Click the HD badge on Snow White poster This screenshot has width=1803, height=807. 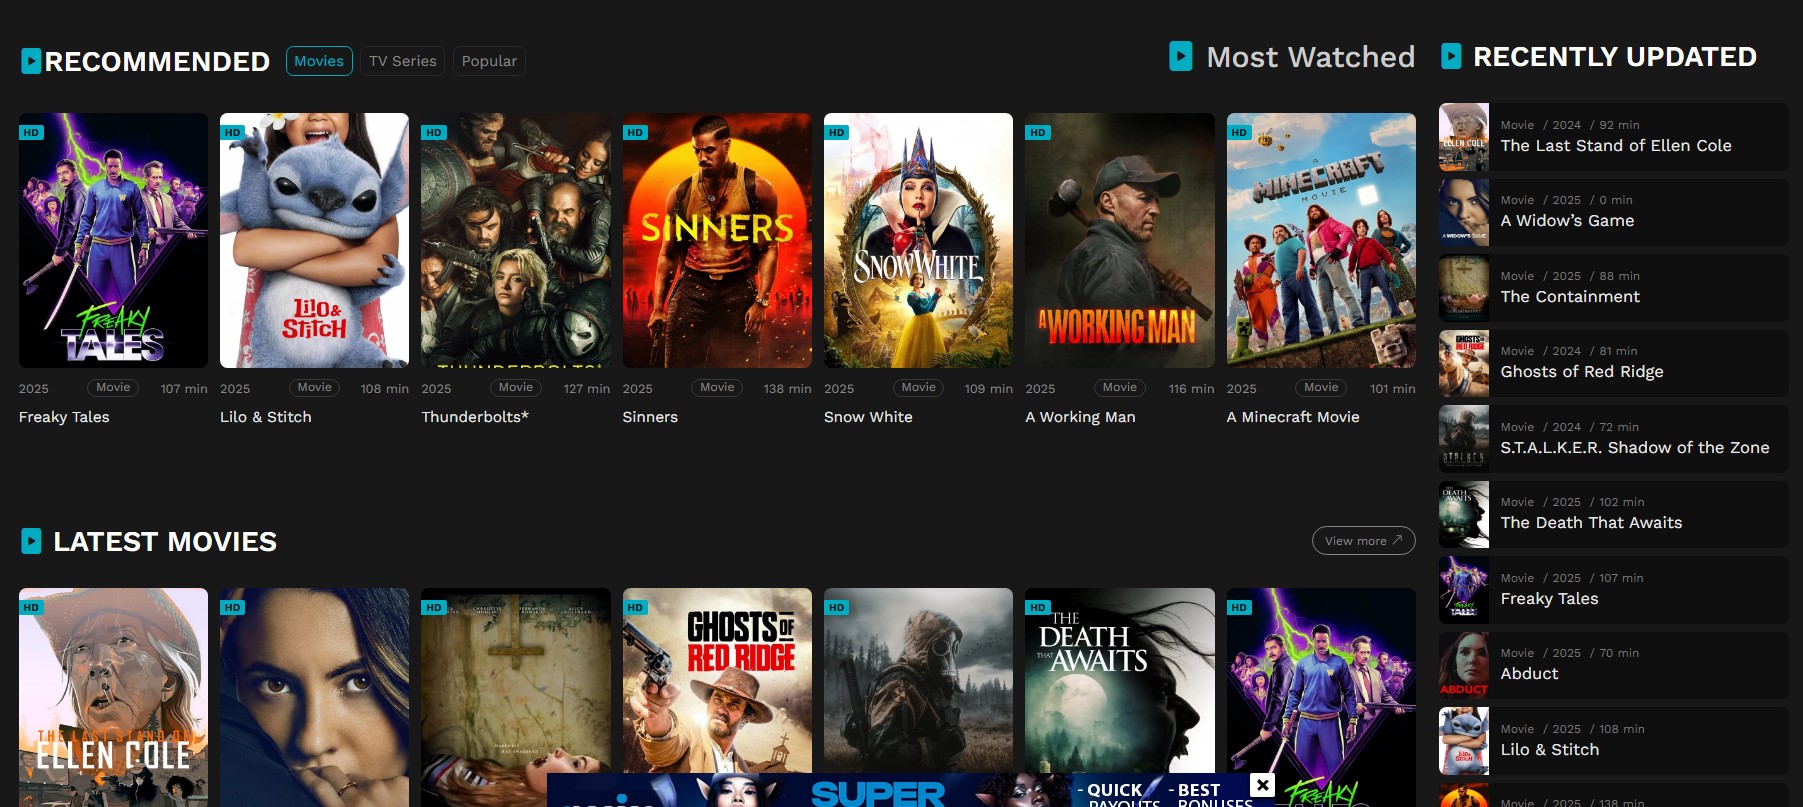[x=837, y=132]
